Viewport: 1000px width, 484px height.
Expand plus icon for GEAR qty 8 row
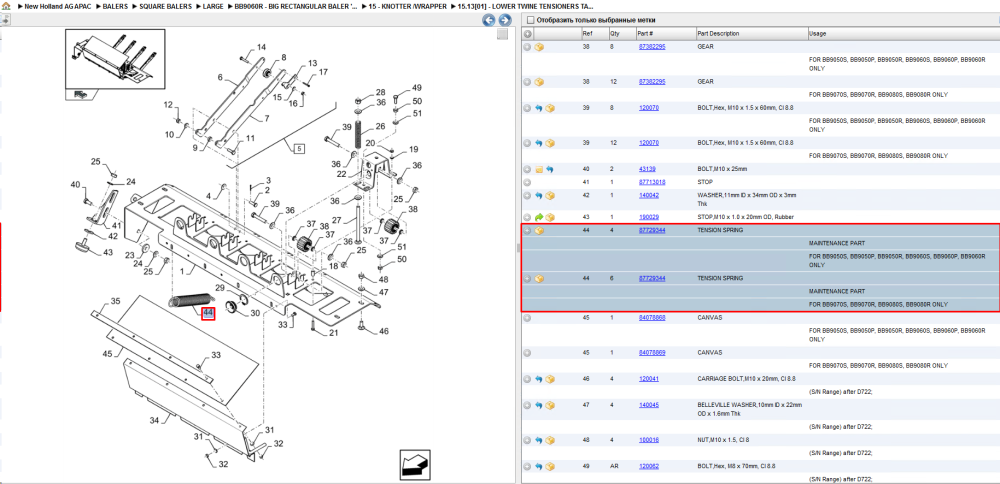pos(527,47)
